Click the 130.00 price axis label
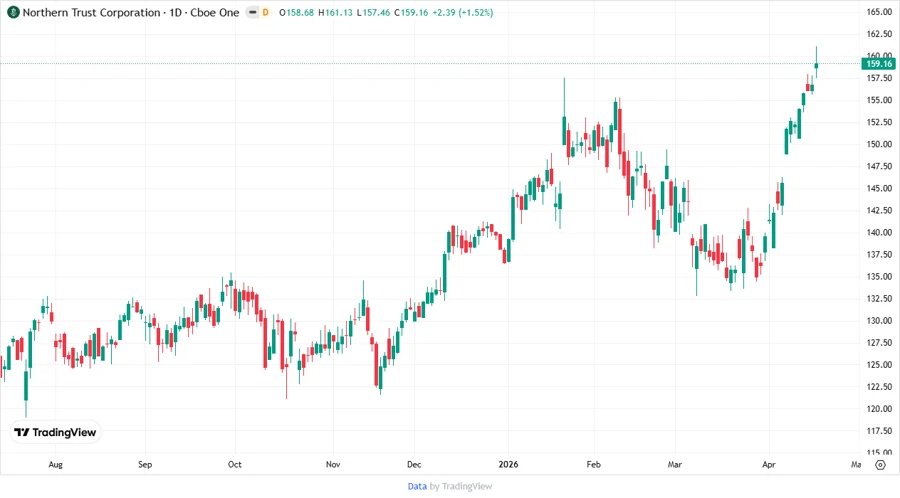This screenshot has width=900, height=498. click(x=879, y=321)
